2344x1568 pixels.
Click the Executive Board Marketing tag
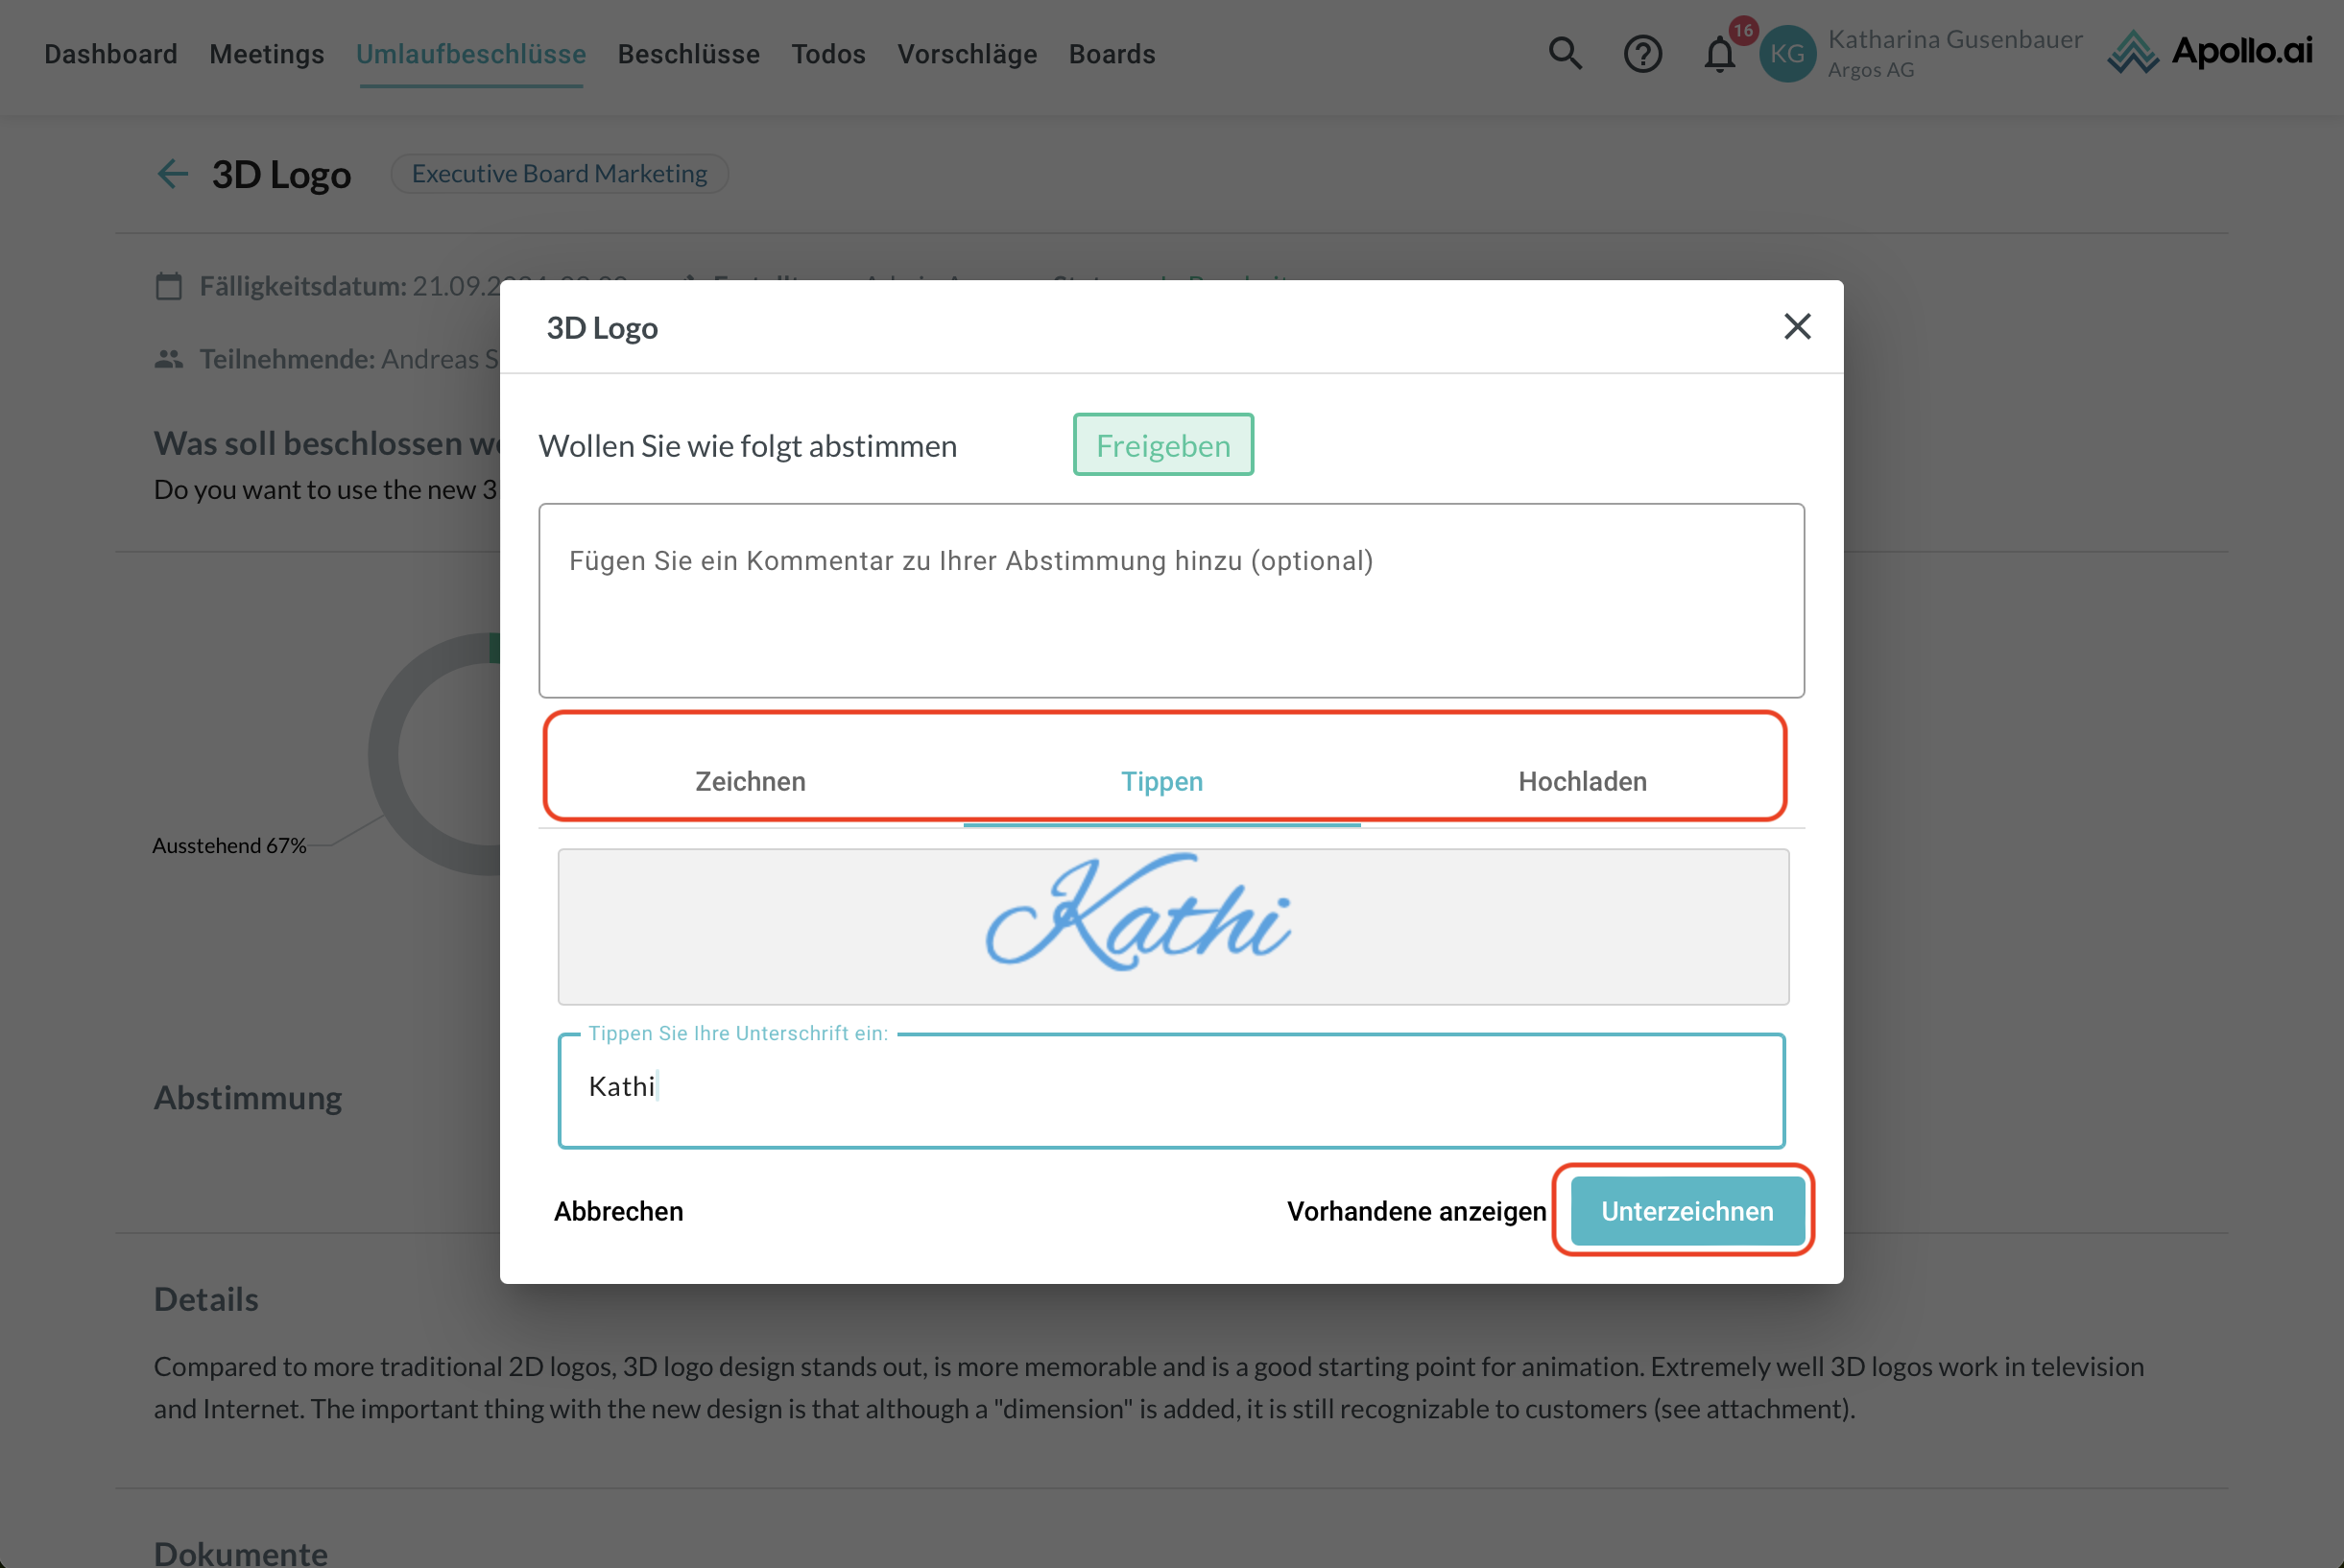click(559, 174)
